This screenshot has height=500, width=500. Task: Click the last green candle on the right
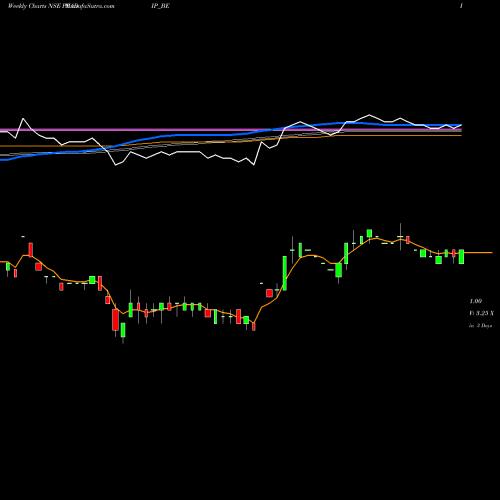coord(461,257)
